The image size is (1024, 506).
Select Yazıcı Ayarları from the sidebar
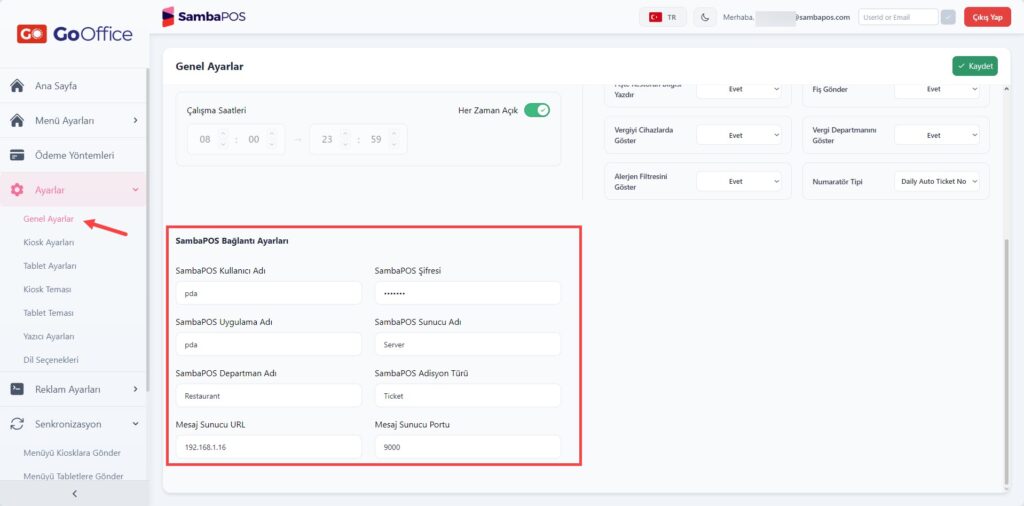tap(48, 336)
